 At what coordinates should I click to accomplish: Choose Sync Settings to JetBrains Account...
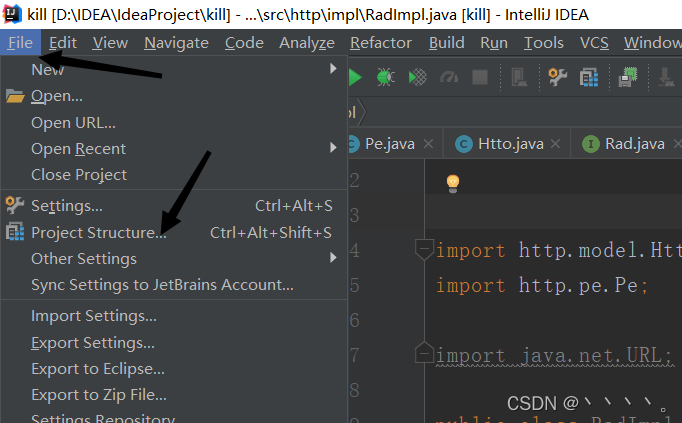pyautogui.click(x=174, y=285)
